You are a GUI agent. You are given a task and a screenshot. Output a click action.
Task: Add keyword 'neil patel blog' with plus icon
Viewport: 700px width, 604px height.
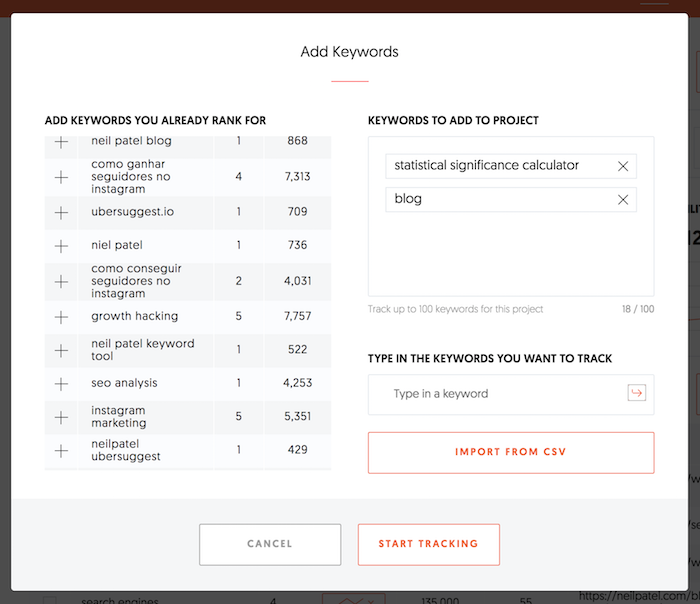61,142
